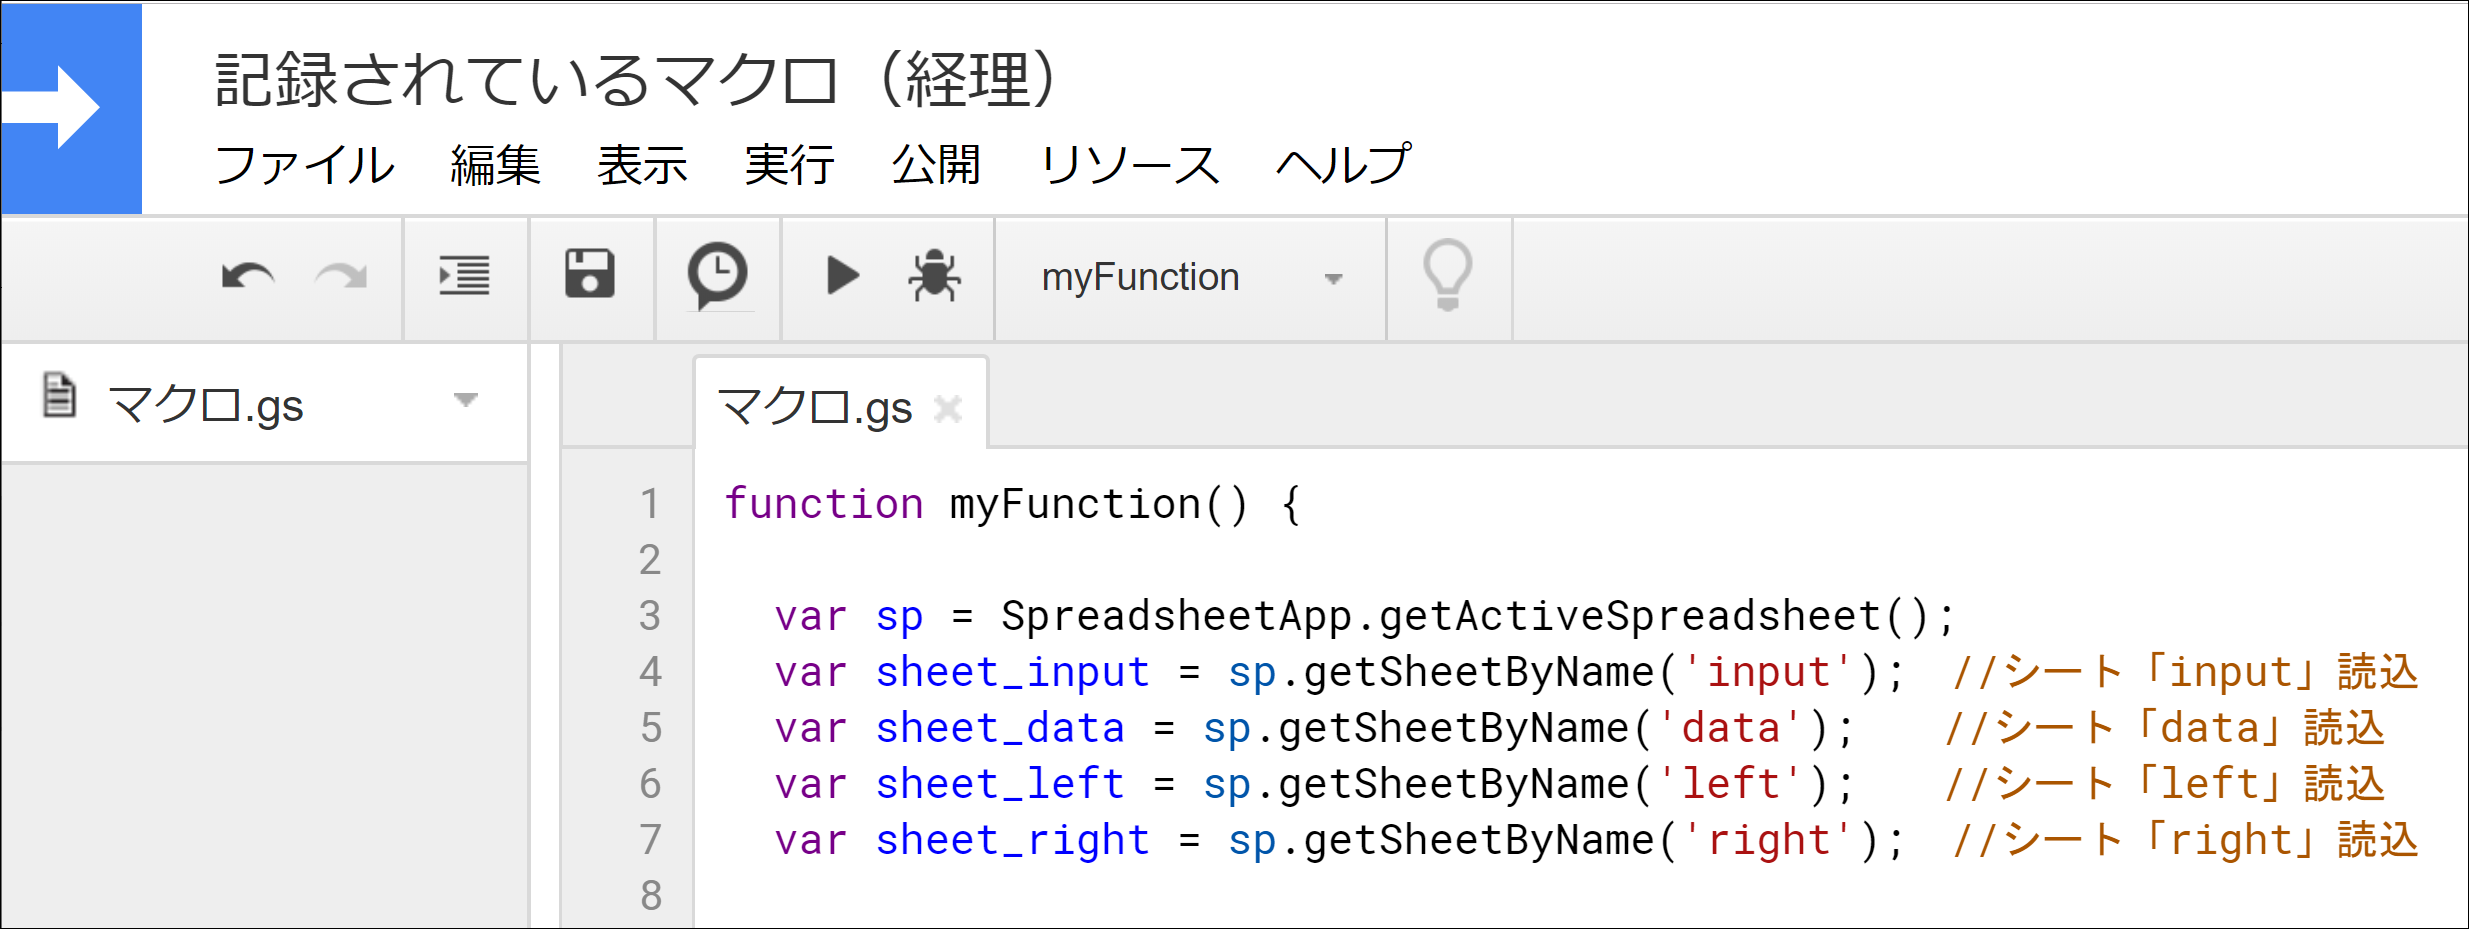2469x929 pixels.
Task: Click the document icon beside マクロ.gs in sidebar
Action: (59, 394)
